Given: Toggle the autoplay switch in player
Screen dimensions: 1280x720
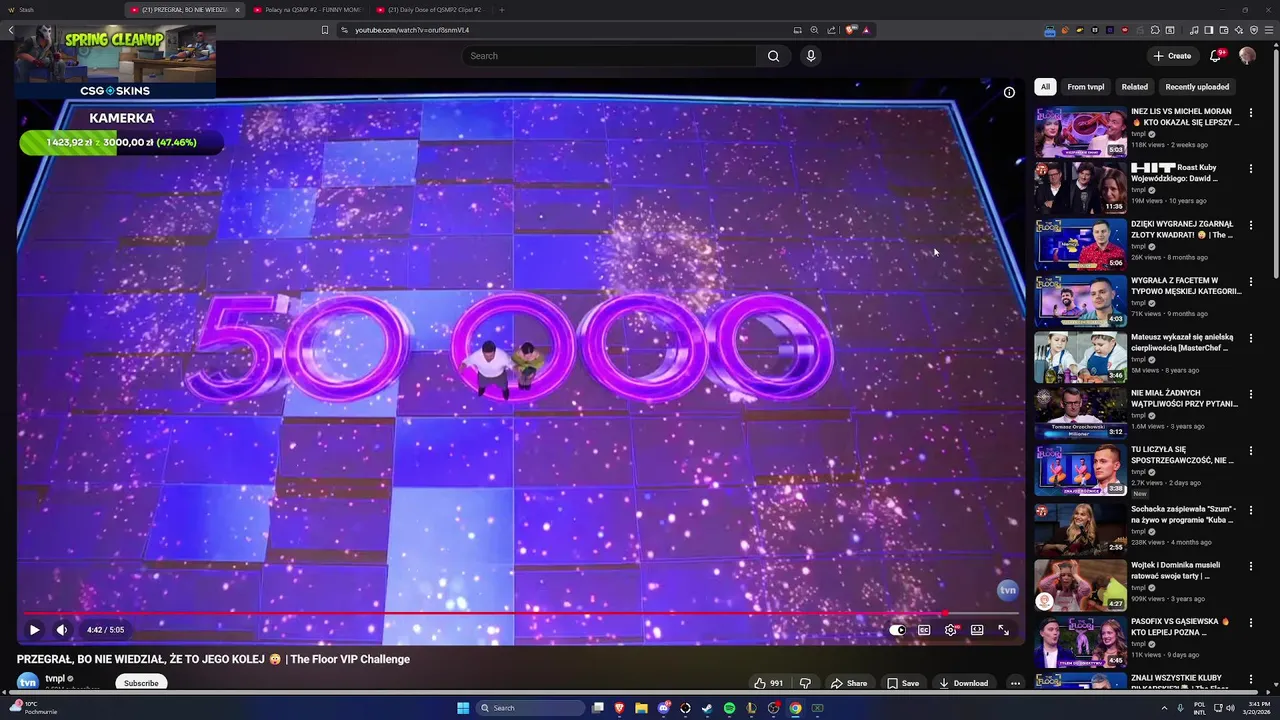Looking at the screenshot, I should pyautogui.click(x=897, y=630).
